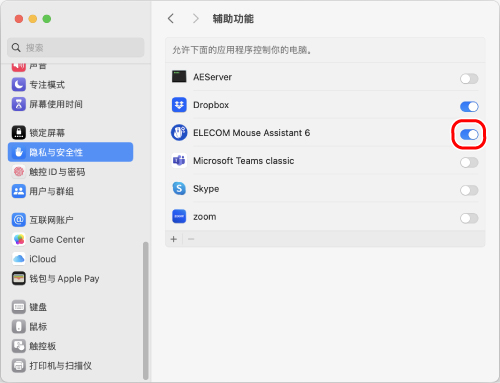Open 互联网账户 in the sidebar
Viewport: 500px width, 383px height.
51,220
